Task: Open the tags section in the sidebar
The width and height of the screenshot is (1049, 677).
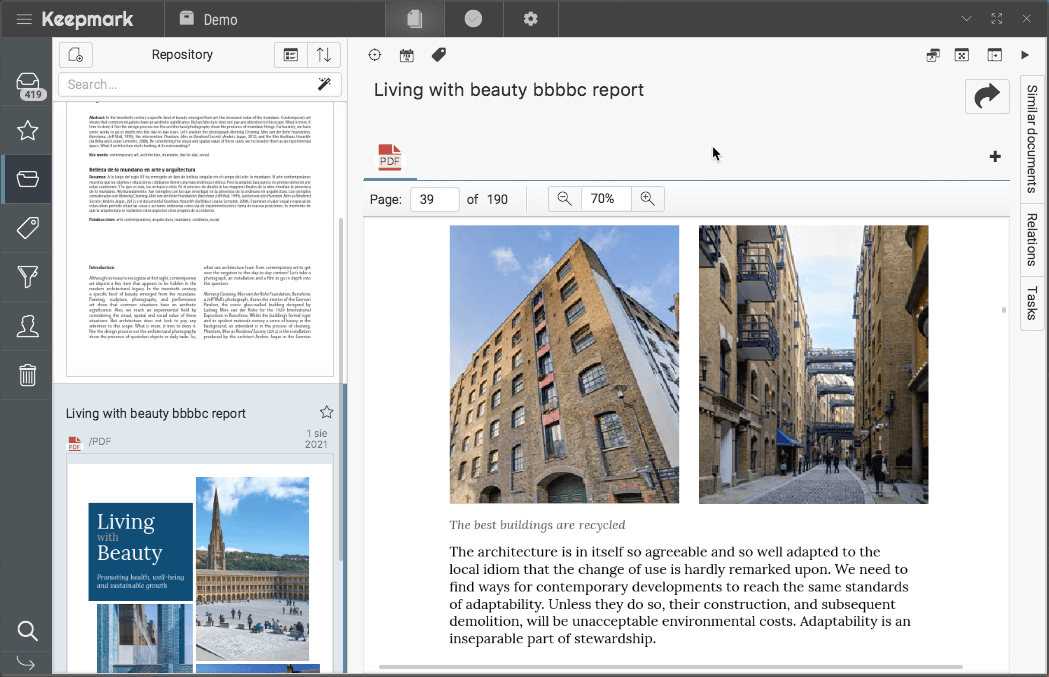Action: (x=28, y=228)
